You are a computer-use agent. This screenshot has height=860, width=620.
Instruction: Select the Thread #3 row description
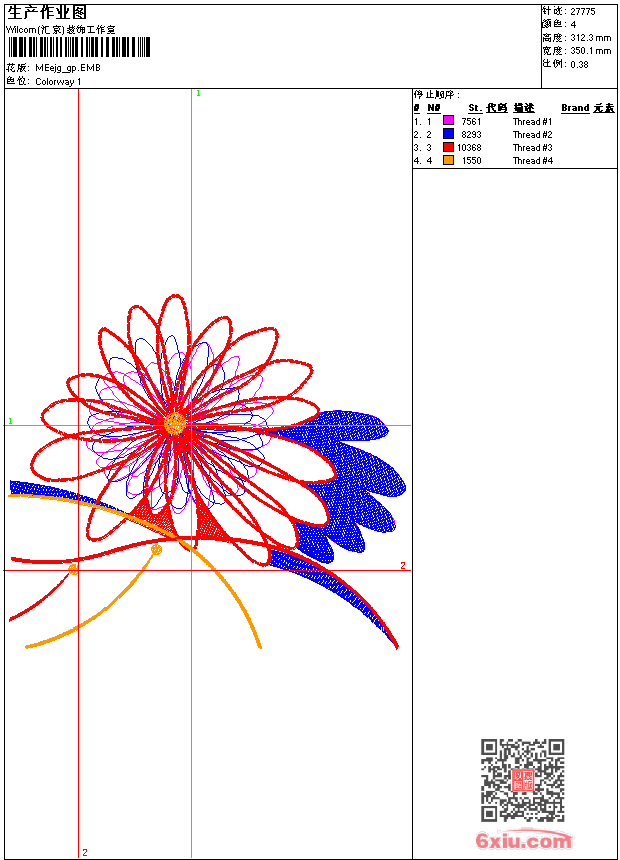click(x=532, y=147)
